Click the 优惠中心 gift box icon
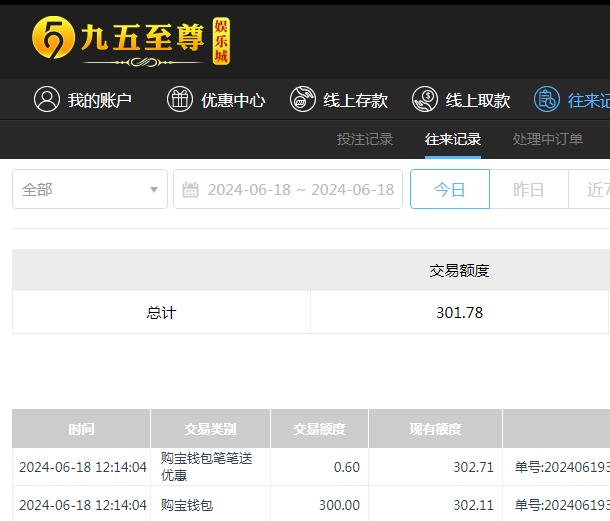This screenshot has width=610, height=521. [180, 99]
